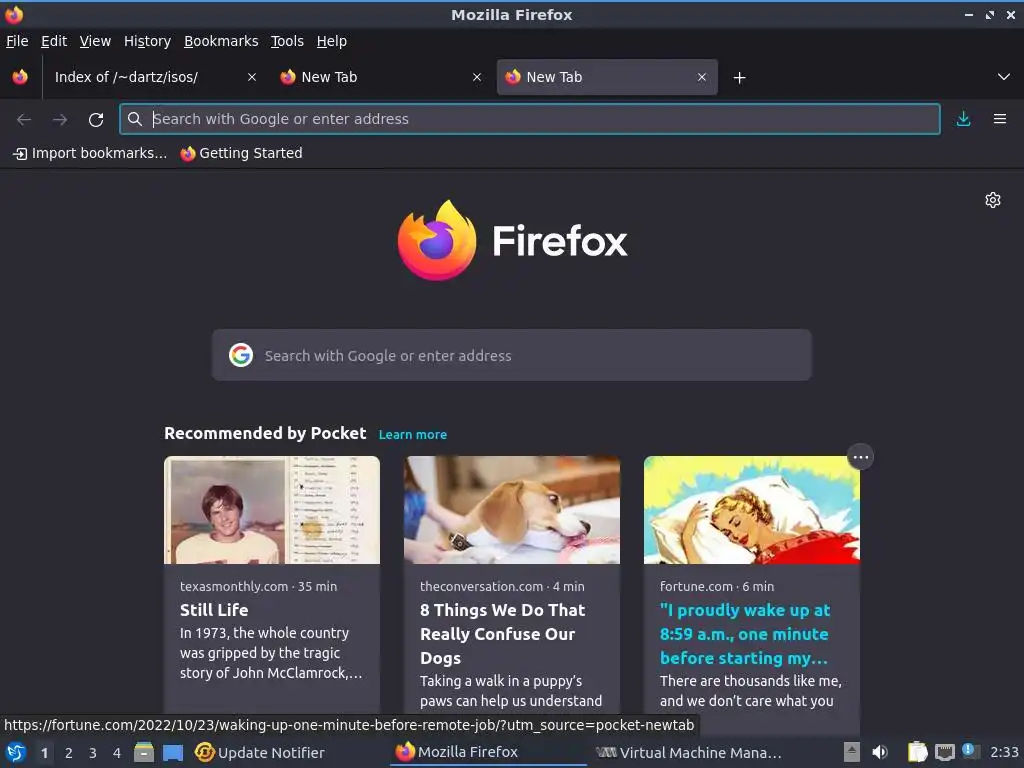Open the clipboard manager tray icon
Viewport: 1024px width, 768px height.
[x=918, y=752]
